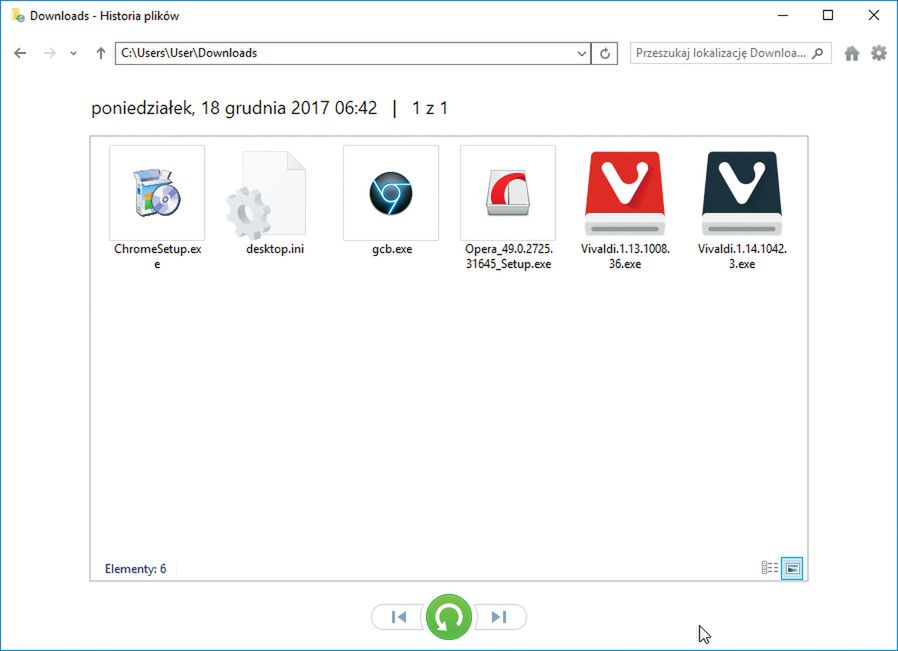Expand the address bar history dropdown
Image resolution: width=898 pixels, height=651 pixels.
point(582,53)
